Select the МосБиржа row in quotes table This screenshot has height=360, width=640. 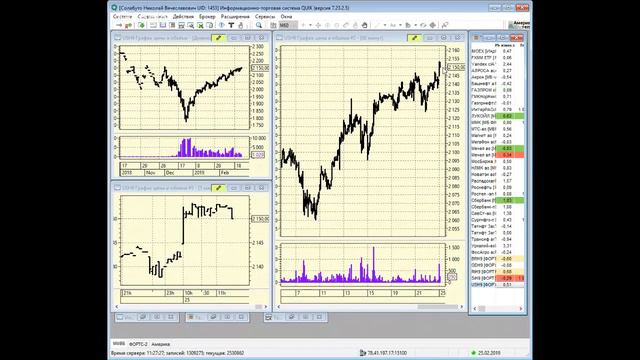point(498,161)
